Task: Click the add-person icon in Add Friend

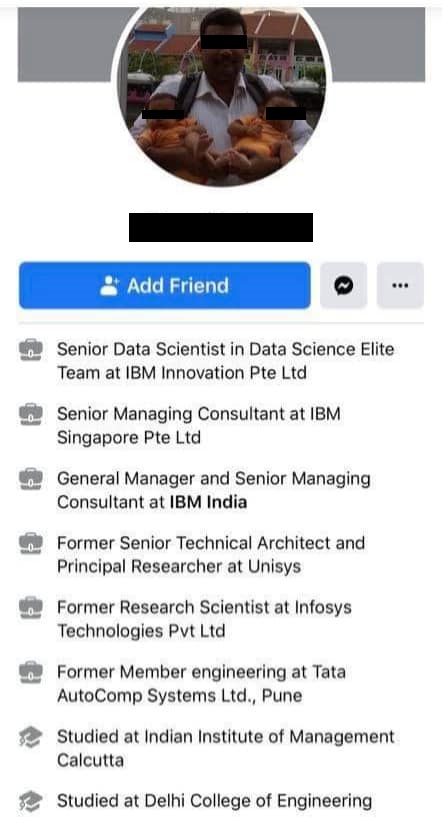Action: click(x=109, y=286)
